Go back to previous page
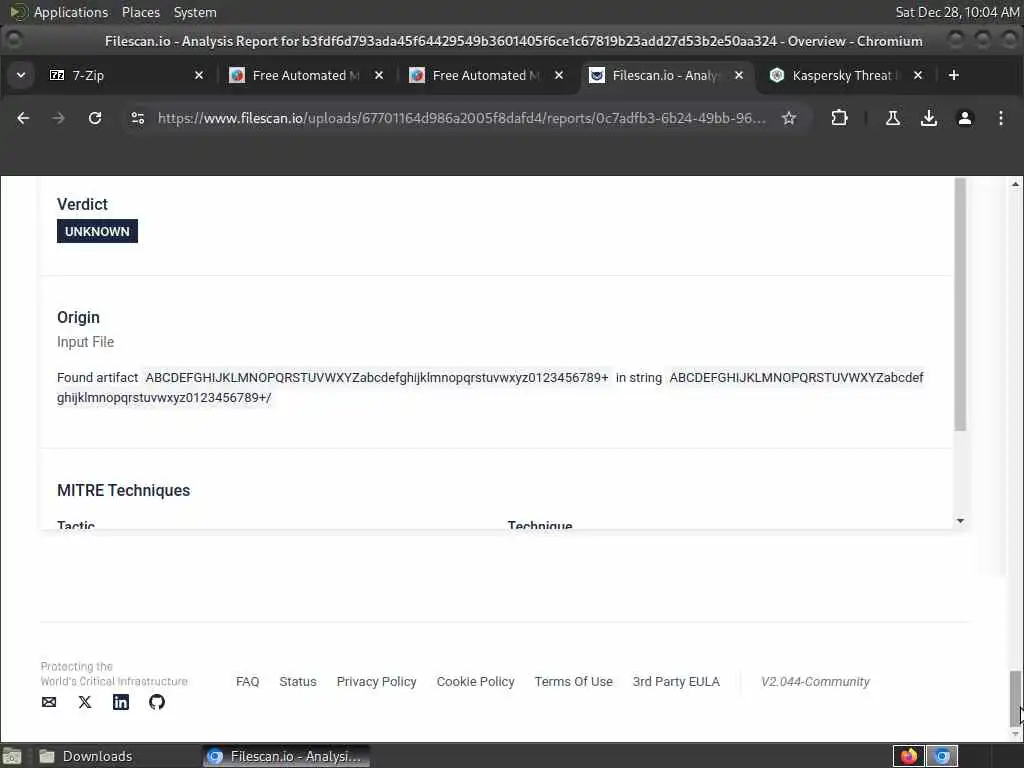This screenshot has height=768, width=1024. tap(23, 118)
